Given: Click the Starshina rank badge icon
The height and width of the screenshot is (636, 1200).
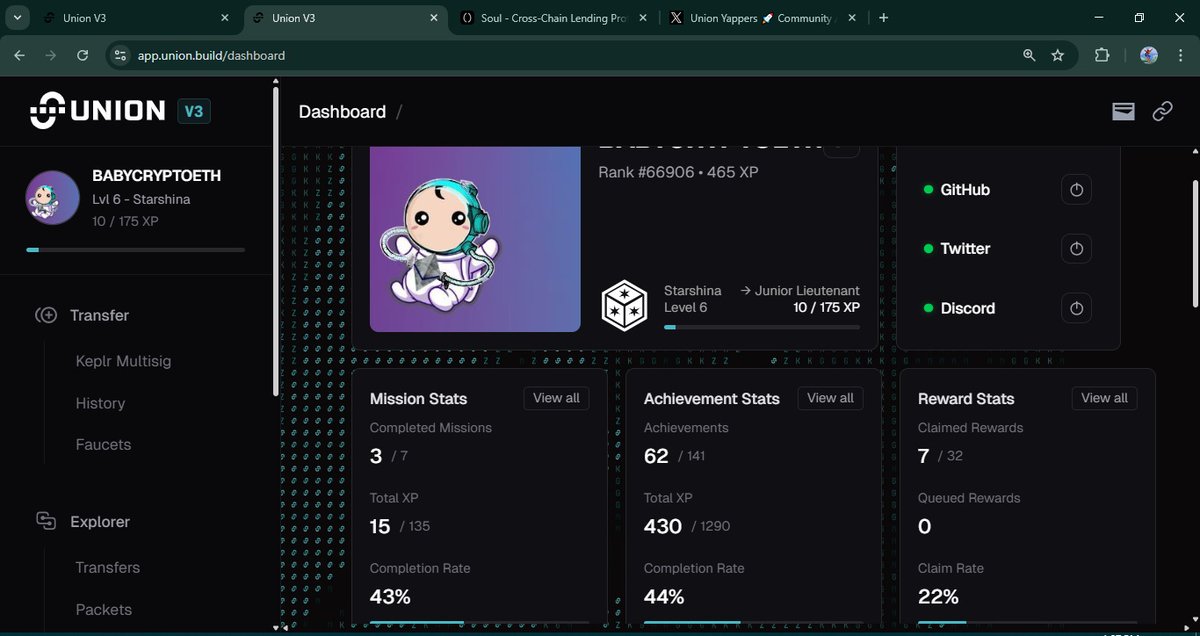Looking at the screenshot, I should pos(624,305).
